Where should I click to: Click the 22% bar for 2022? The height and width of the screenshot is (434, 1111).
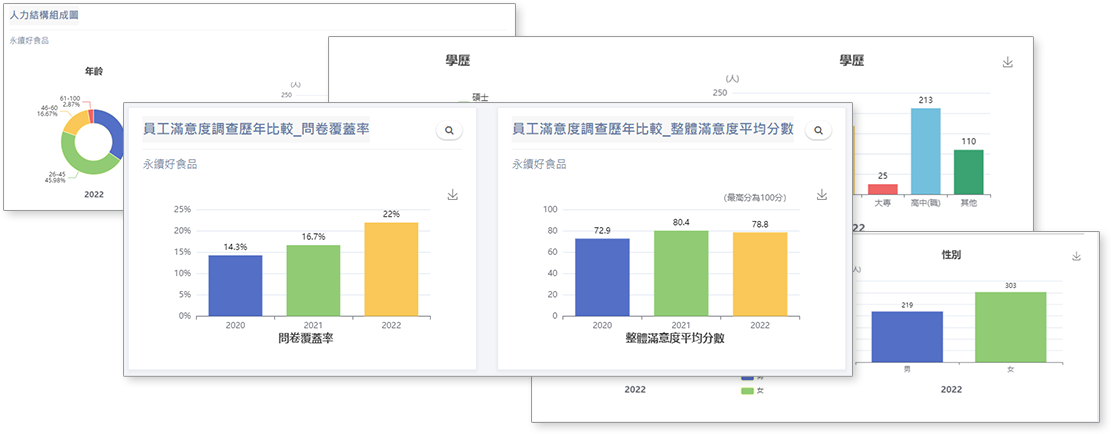pos(391,269)
